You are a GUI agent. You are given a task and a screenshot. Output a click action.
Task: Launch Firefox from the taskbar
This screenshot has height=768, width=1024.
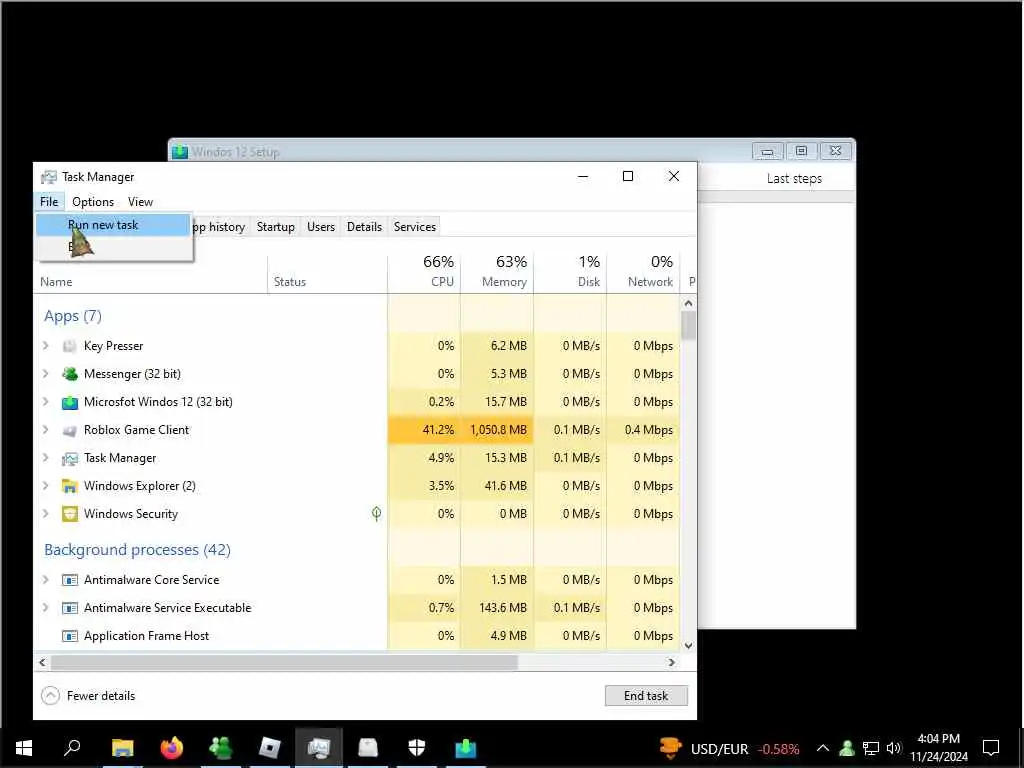[172, 748]
